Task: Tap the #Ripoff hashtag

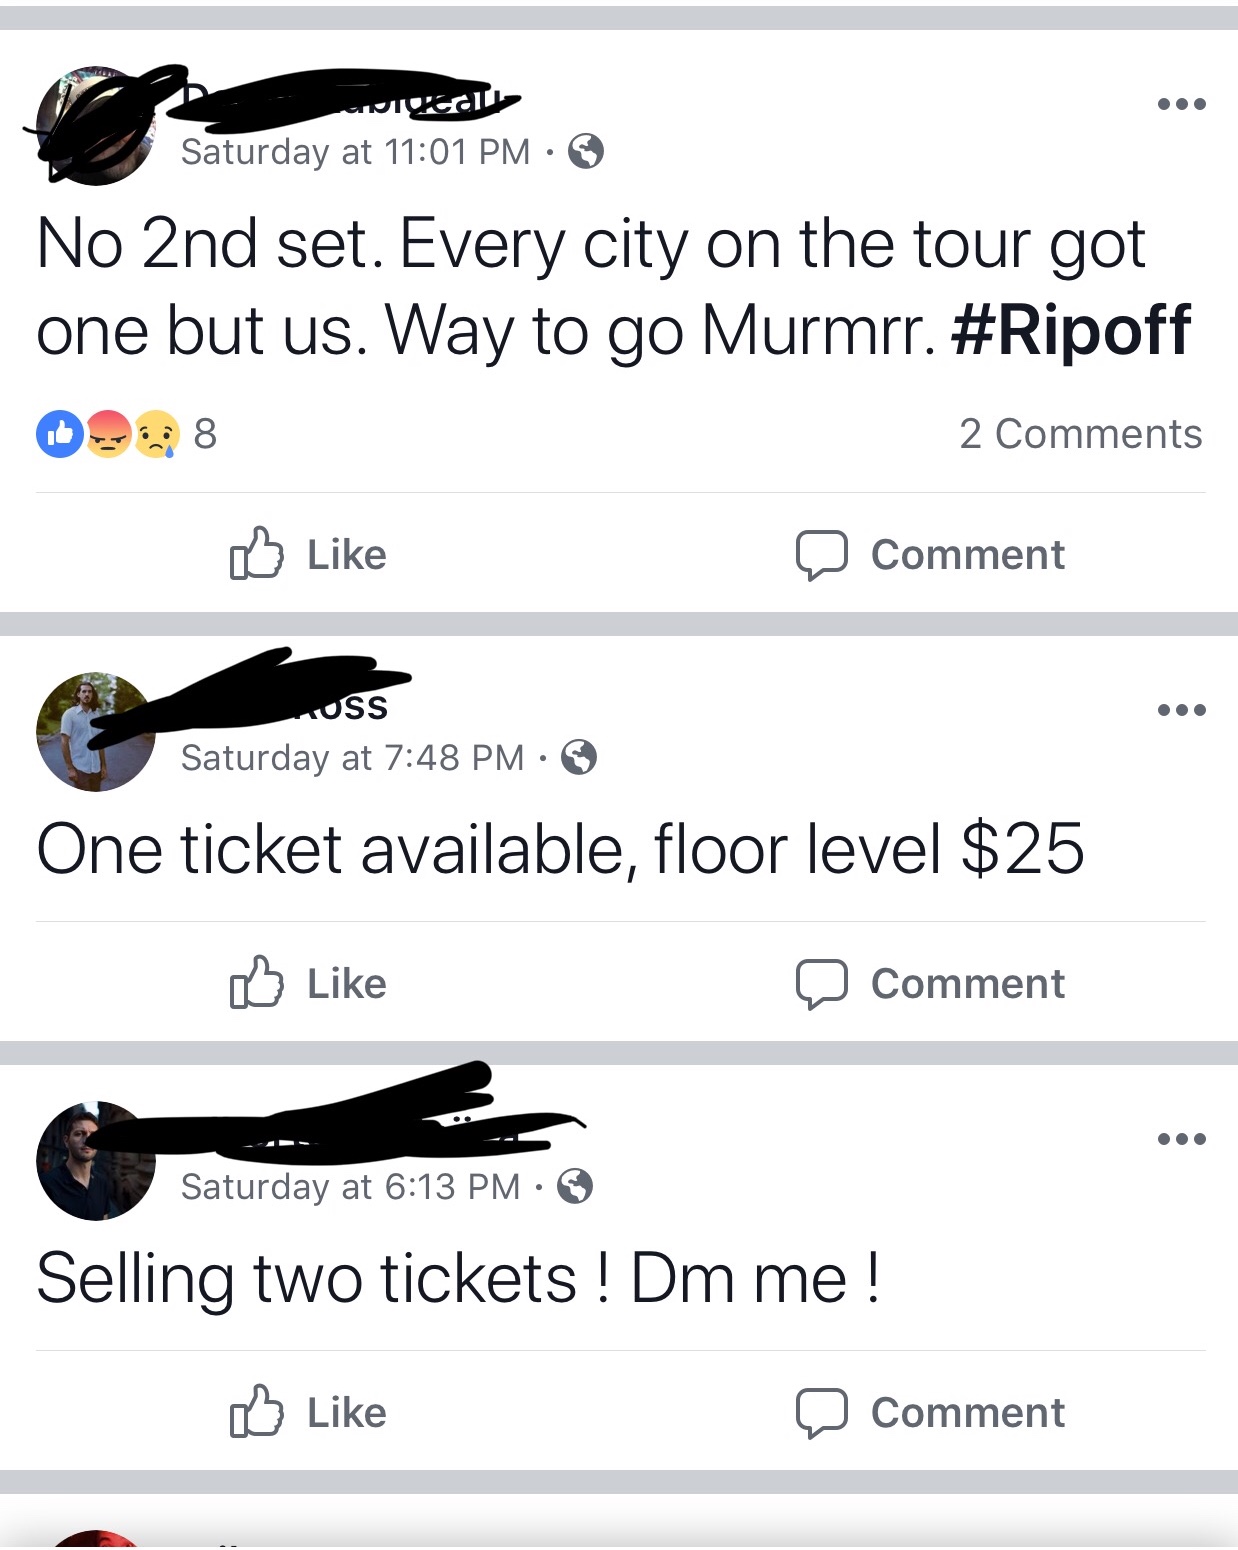Action: [x=1070, y=330]
